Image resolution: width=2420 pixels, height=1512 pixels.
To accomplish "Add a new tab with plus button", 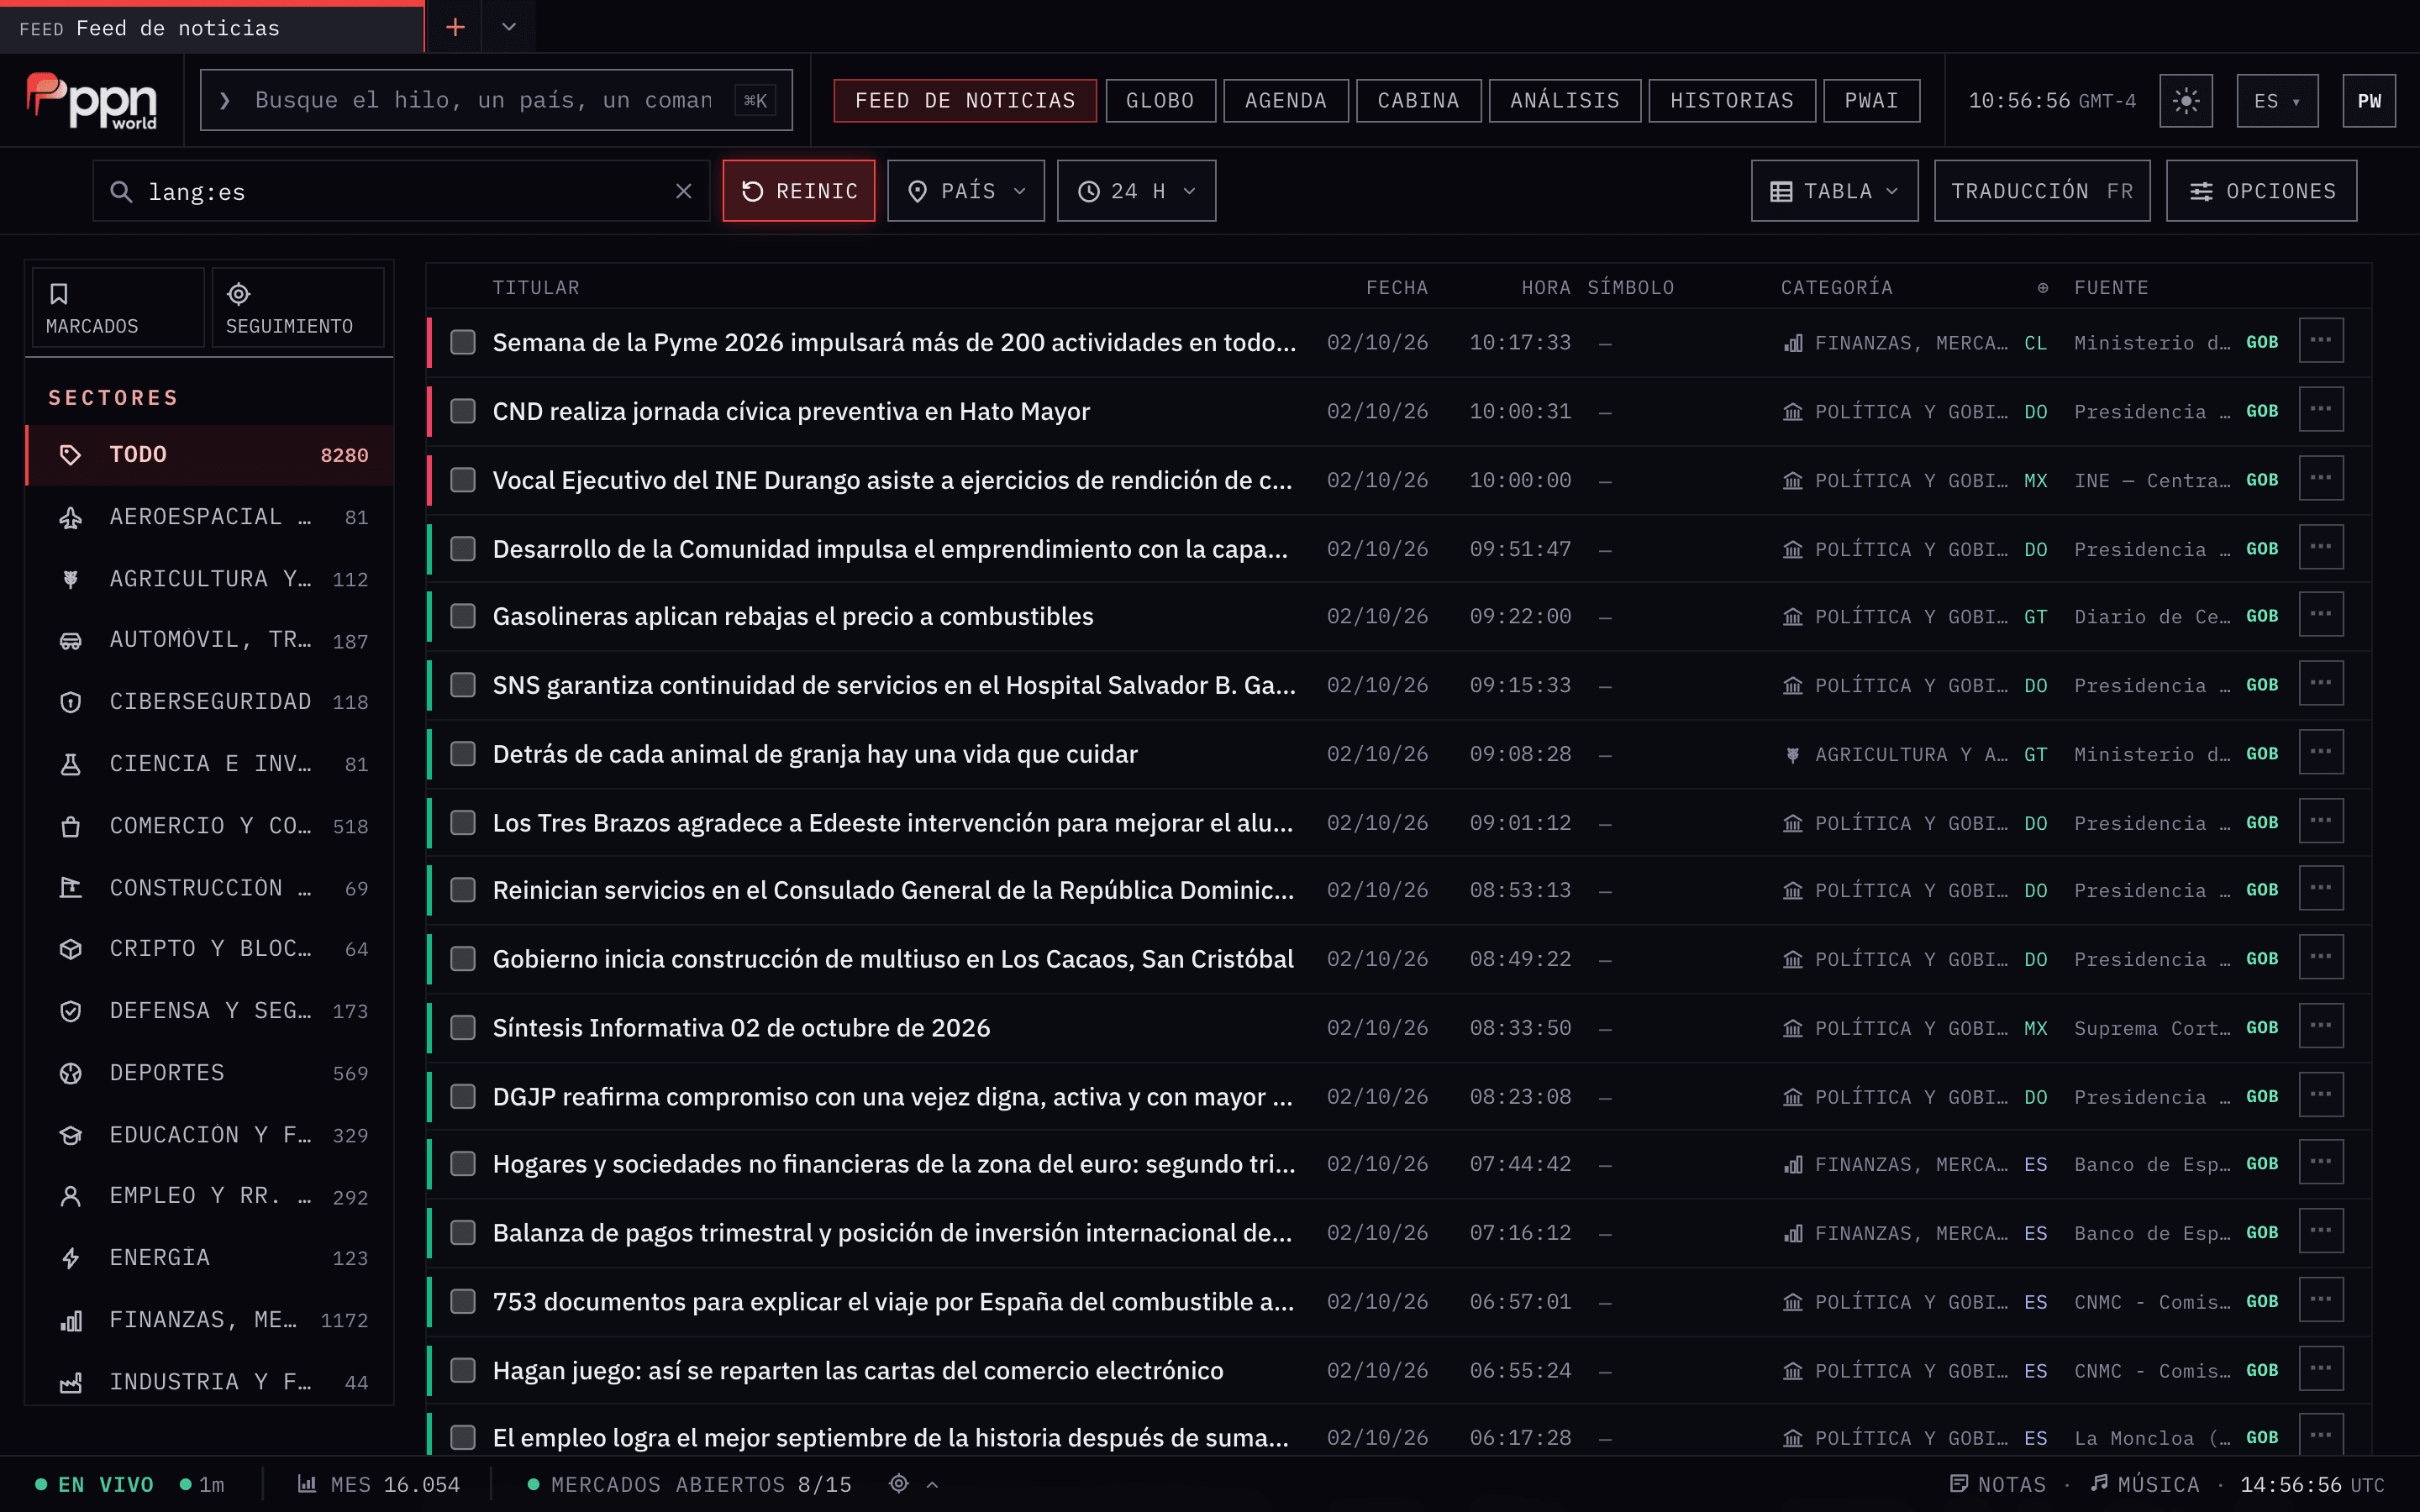I will [x=455, y=27].
